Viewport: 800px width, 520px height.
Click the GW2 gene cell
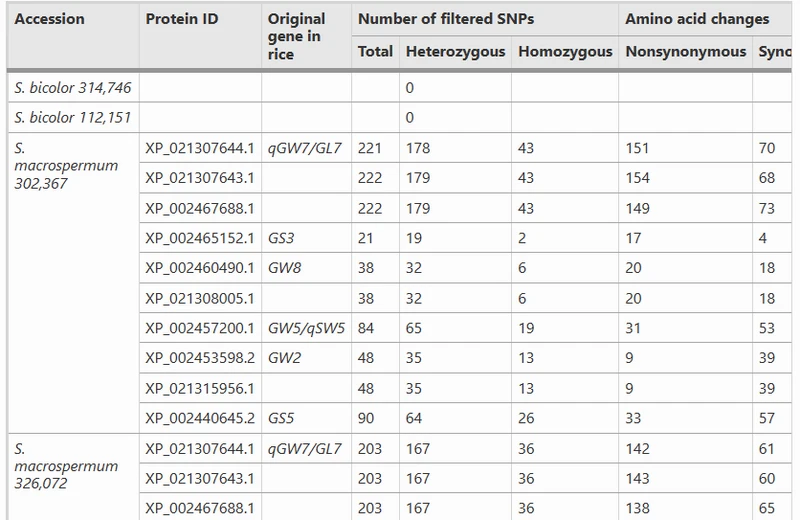pos(284,358)
